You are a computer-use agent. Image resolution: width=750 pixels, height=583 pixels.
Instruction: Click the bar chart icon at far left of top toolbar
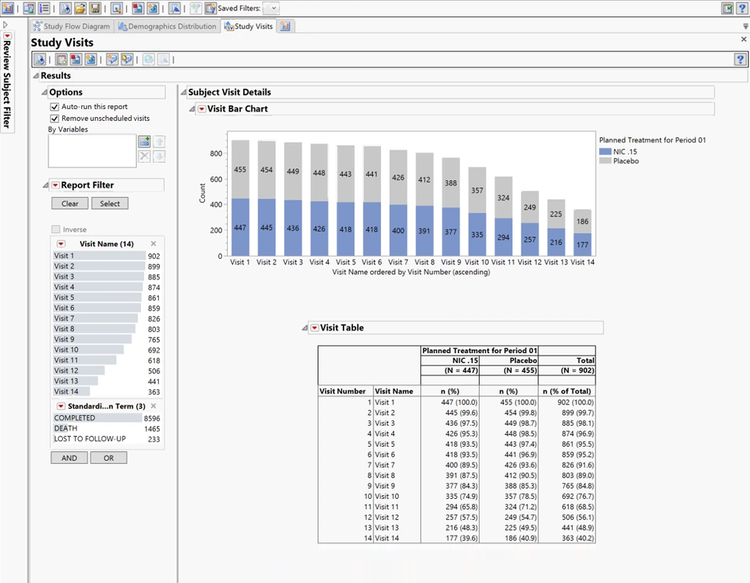8,8
